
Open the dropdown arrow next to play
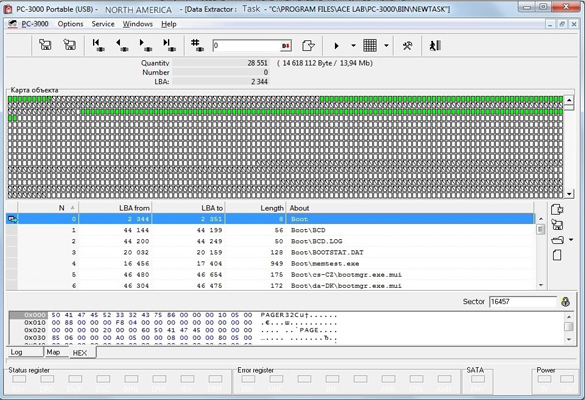pyautogui.click(x=353, y=46)
